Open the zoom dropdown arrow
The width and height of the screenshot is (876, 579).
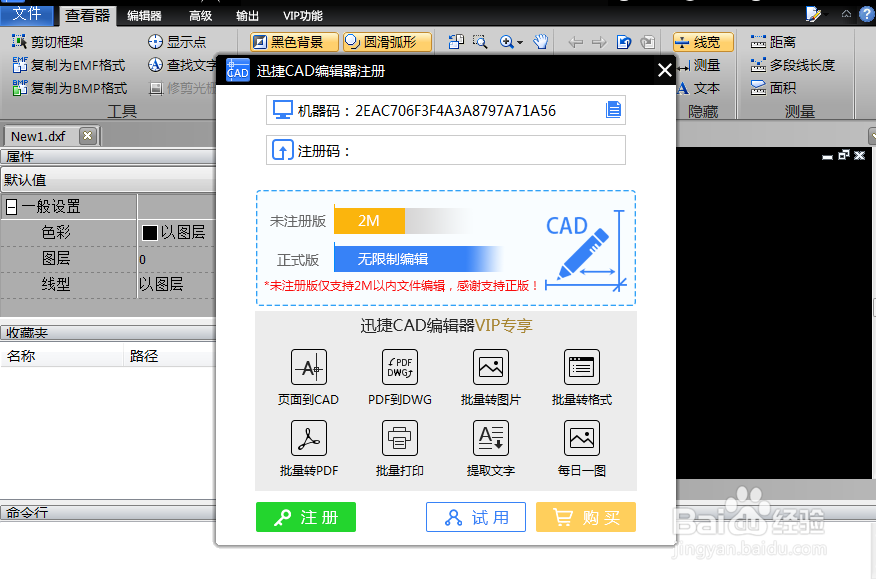tap(521, 42)
